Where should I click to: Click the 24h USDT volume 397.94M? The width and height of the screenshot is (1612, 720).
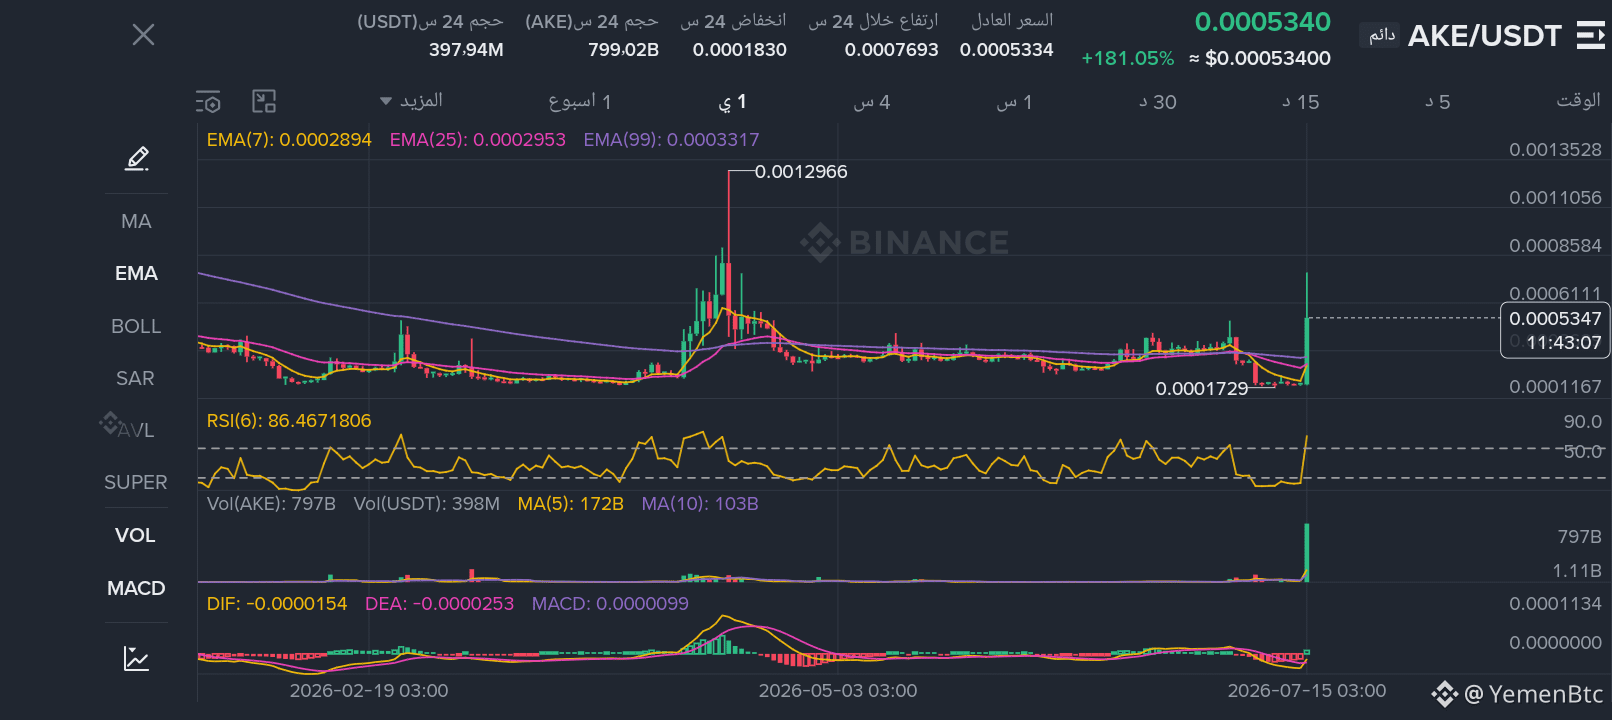[x=466, y=49]
